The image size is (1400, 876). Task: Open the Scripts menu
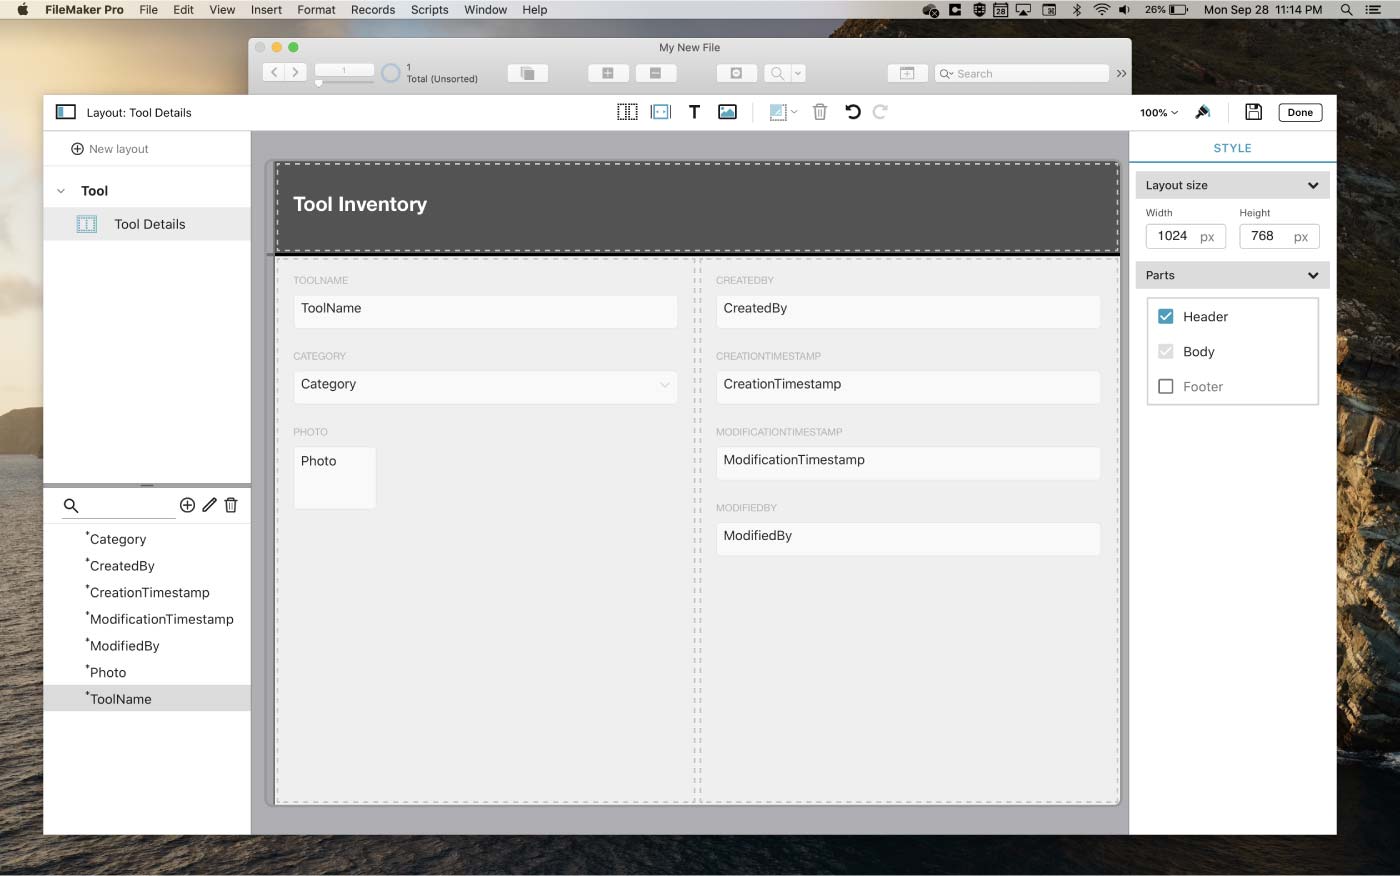pos(429,10)
